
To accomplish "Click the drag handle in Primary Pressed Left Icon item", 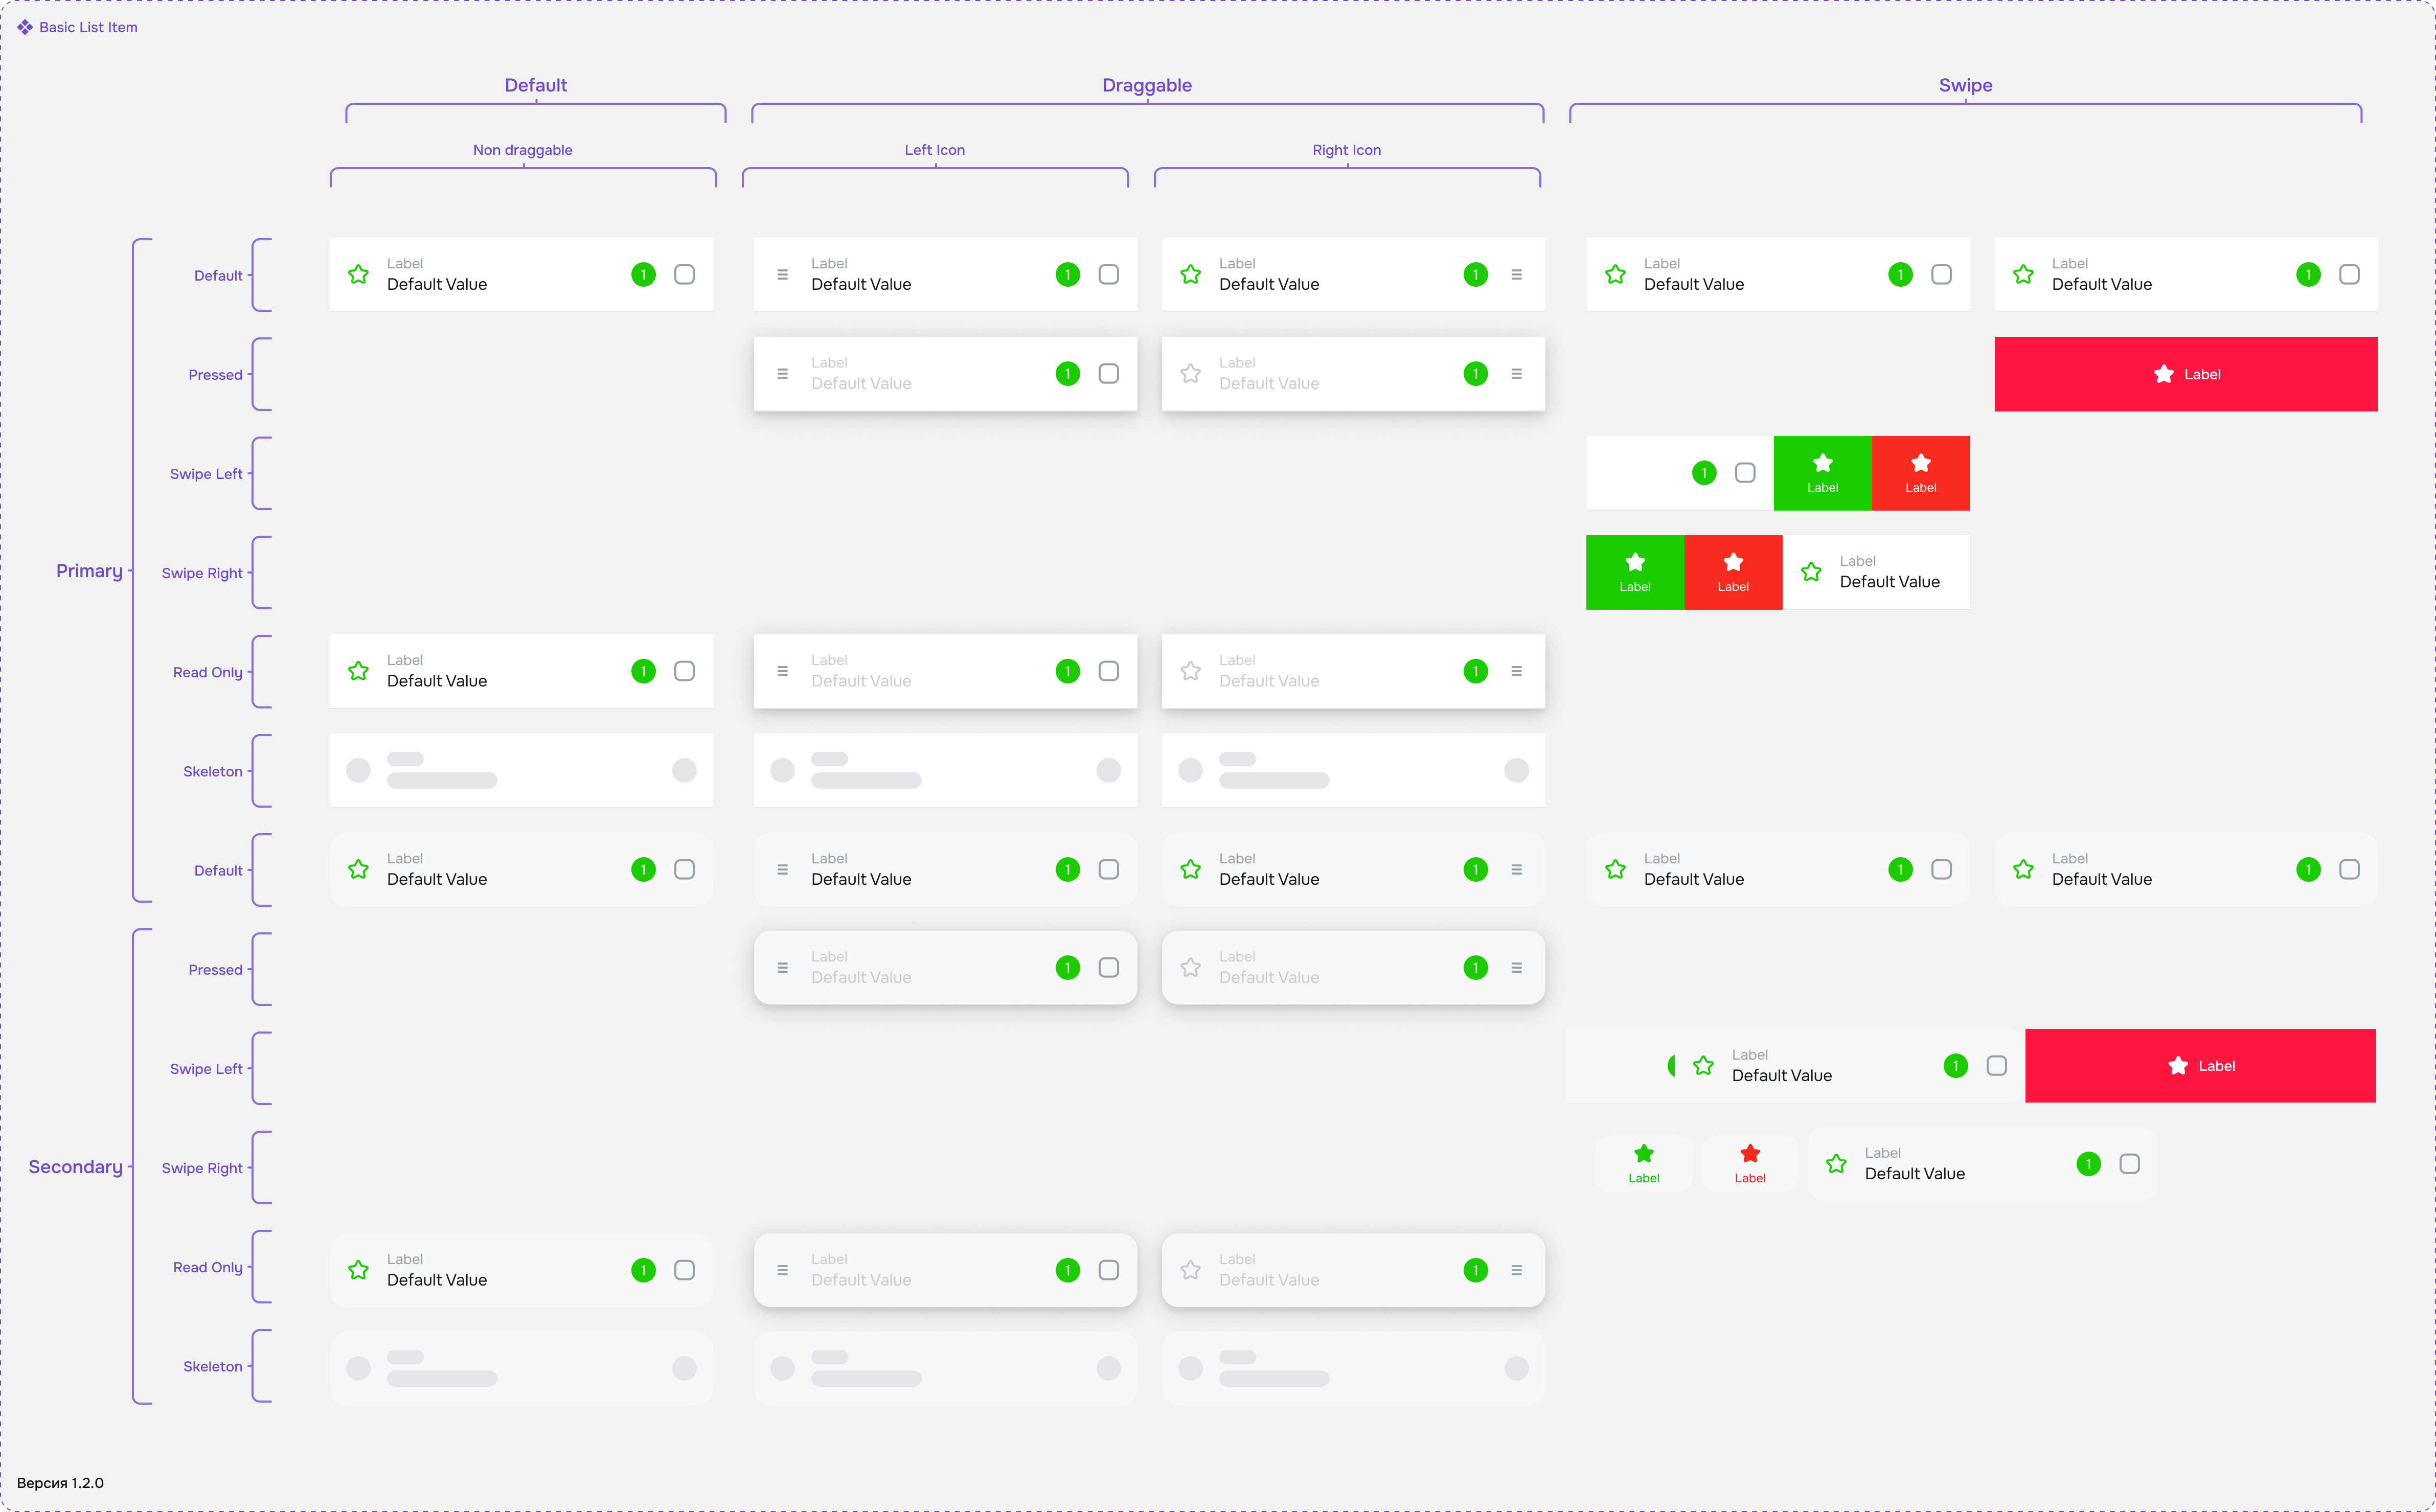I will [x=783, y=373].
